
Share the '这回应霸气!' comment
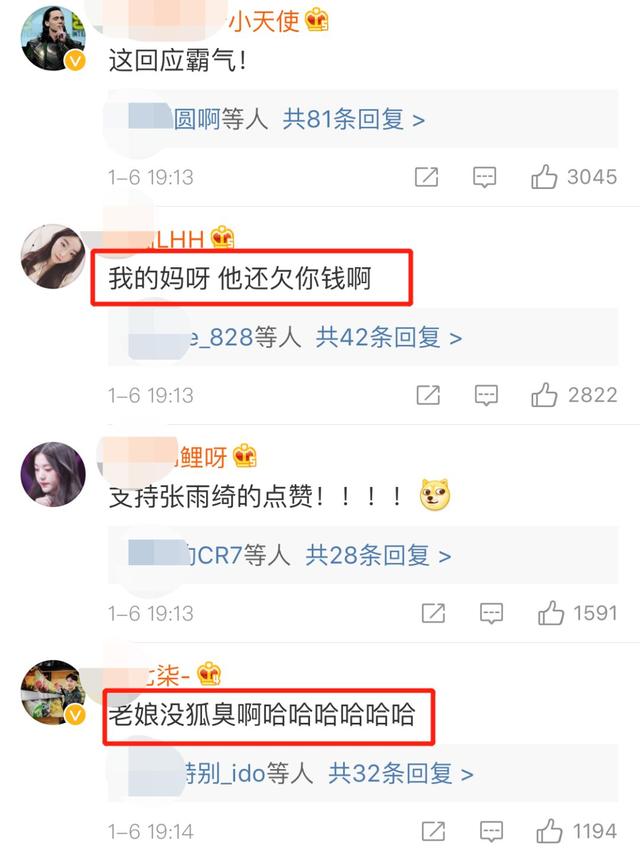click(426, 177)
